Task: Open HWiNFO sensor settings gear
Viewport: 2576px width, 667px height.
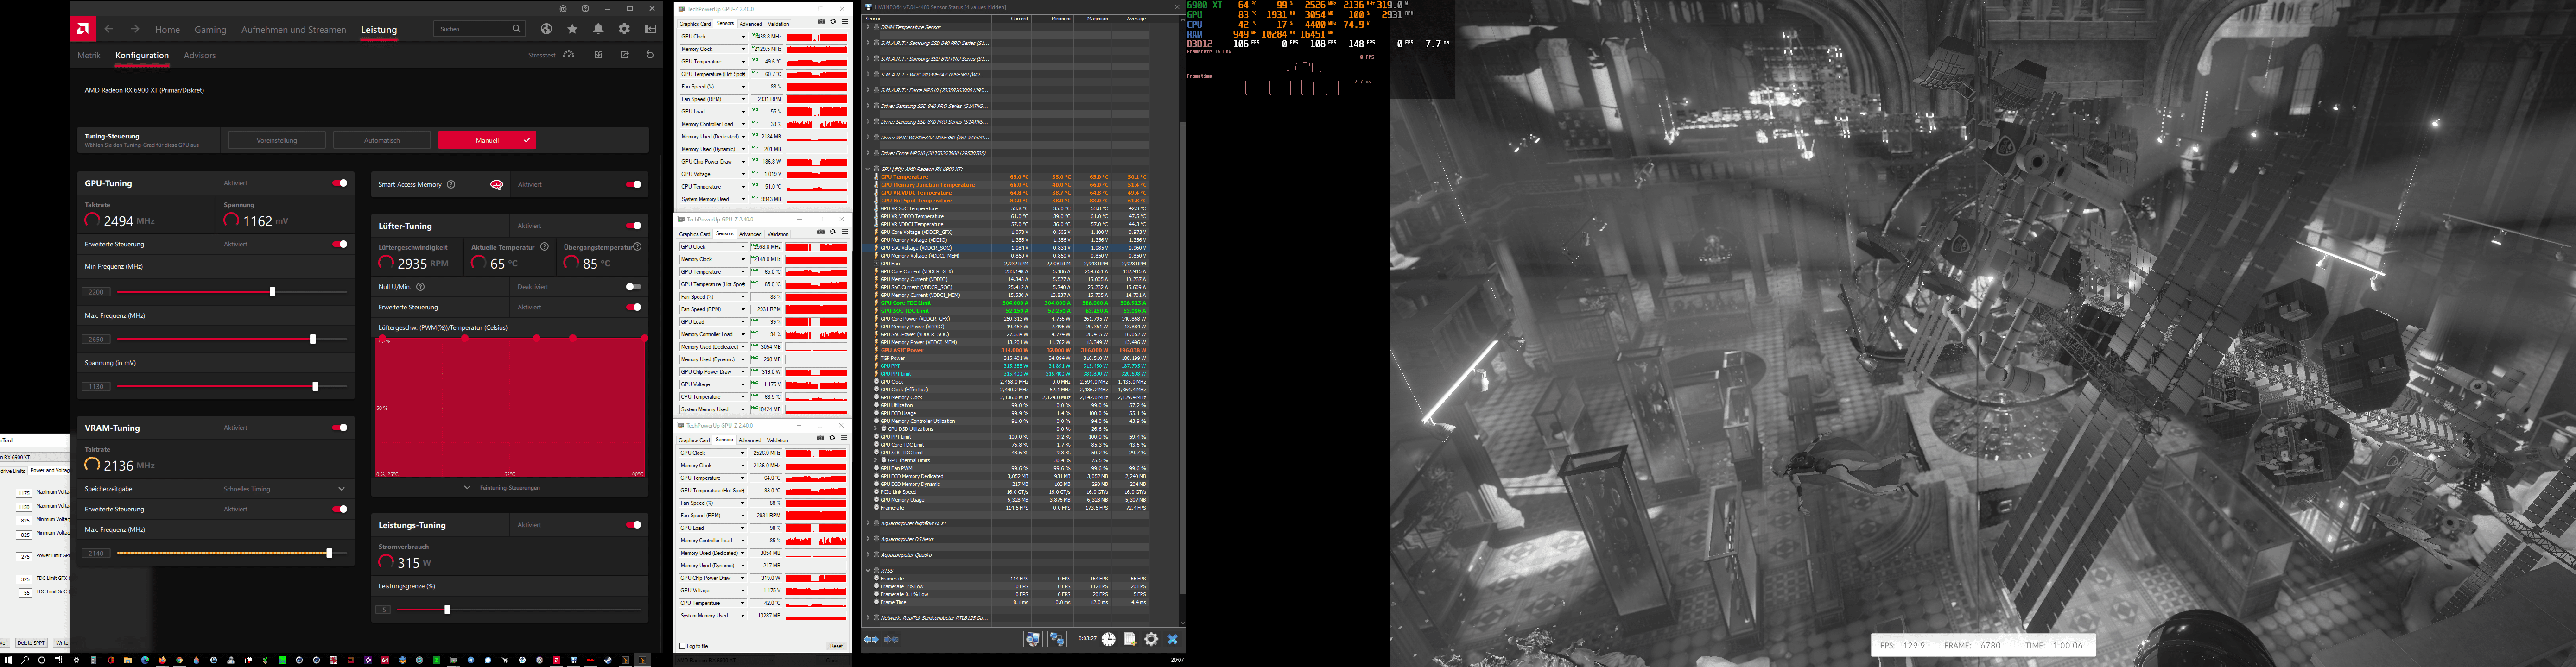Action: pos(1151,639)
